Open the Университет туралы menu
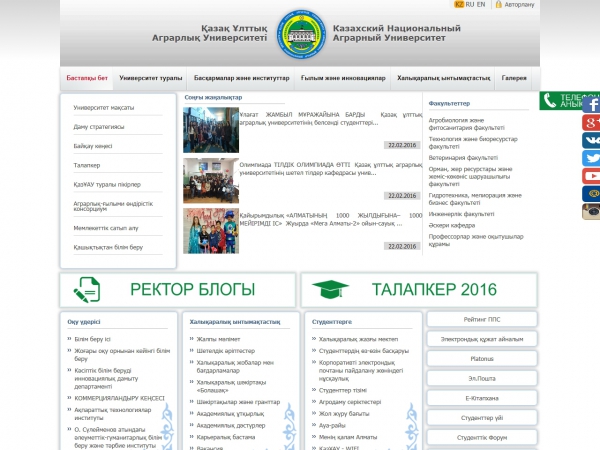This screenshot has width=600, height=450. [150, 78]
